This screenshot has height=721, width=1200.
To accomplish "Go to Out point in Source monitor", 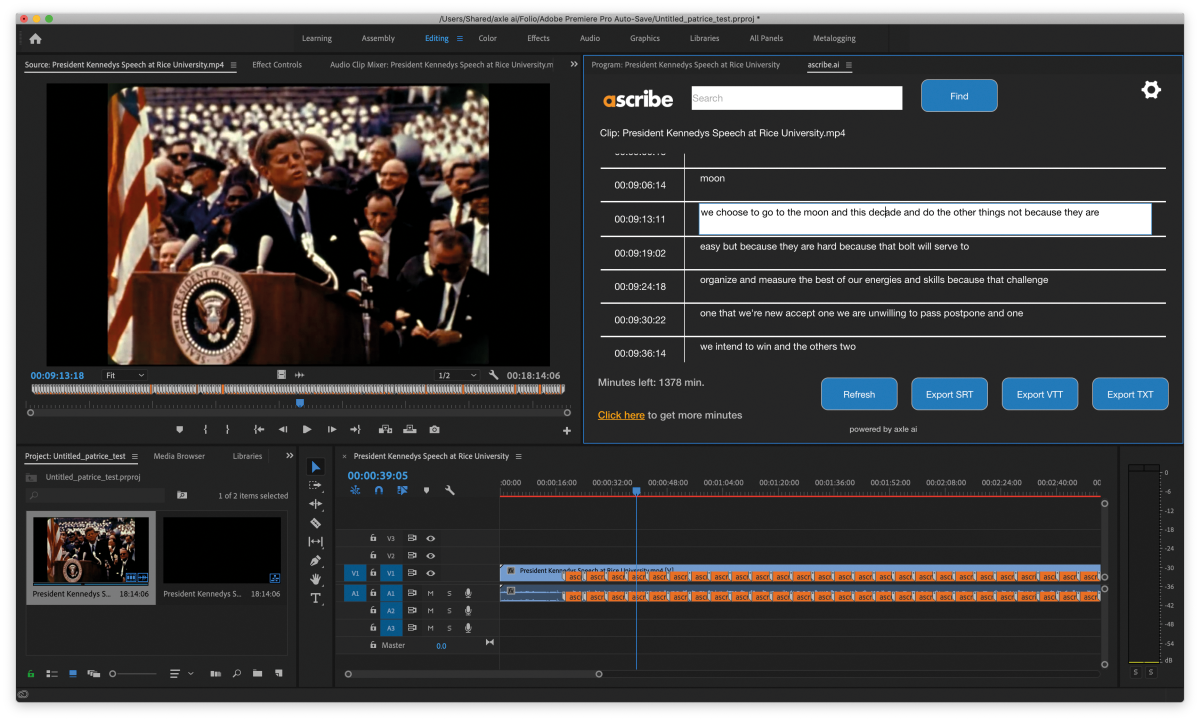I will (x=355, y=429).
